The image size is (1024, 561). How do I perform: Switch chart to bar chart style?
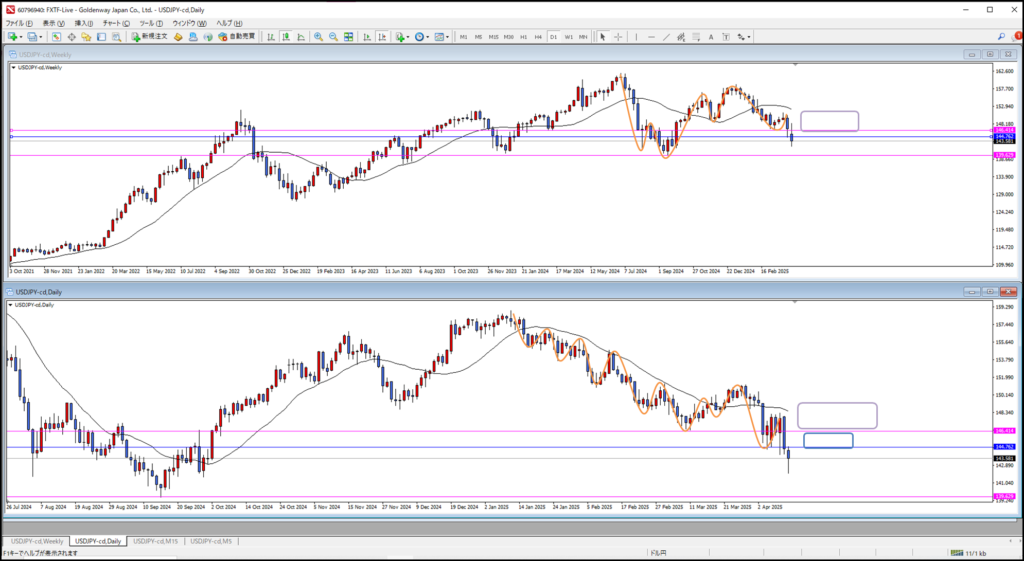[271, 37]
